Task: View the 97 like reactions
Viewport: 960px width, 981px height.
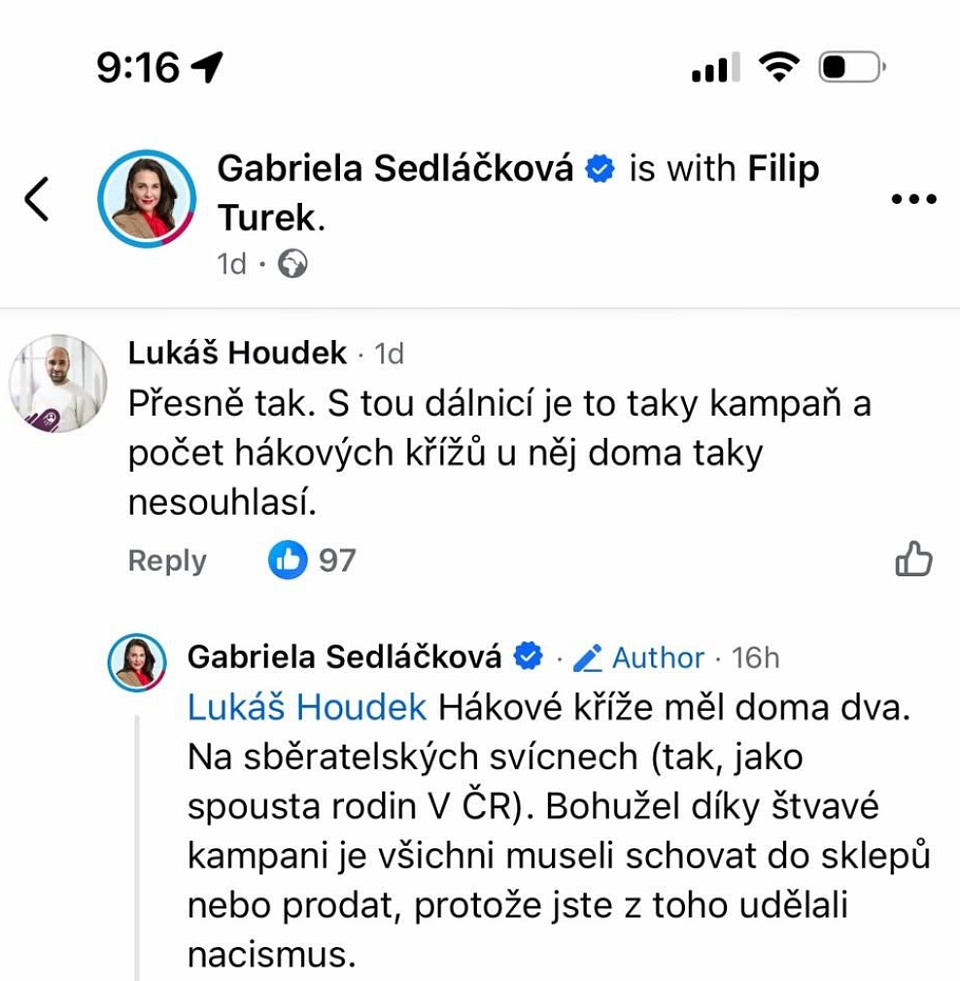Action: (x=313, y=560)
